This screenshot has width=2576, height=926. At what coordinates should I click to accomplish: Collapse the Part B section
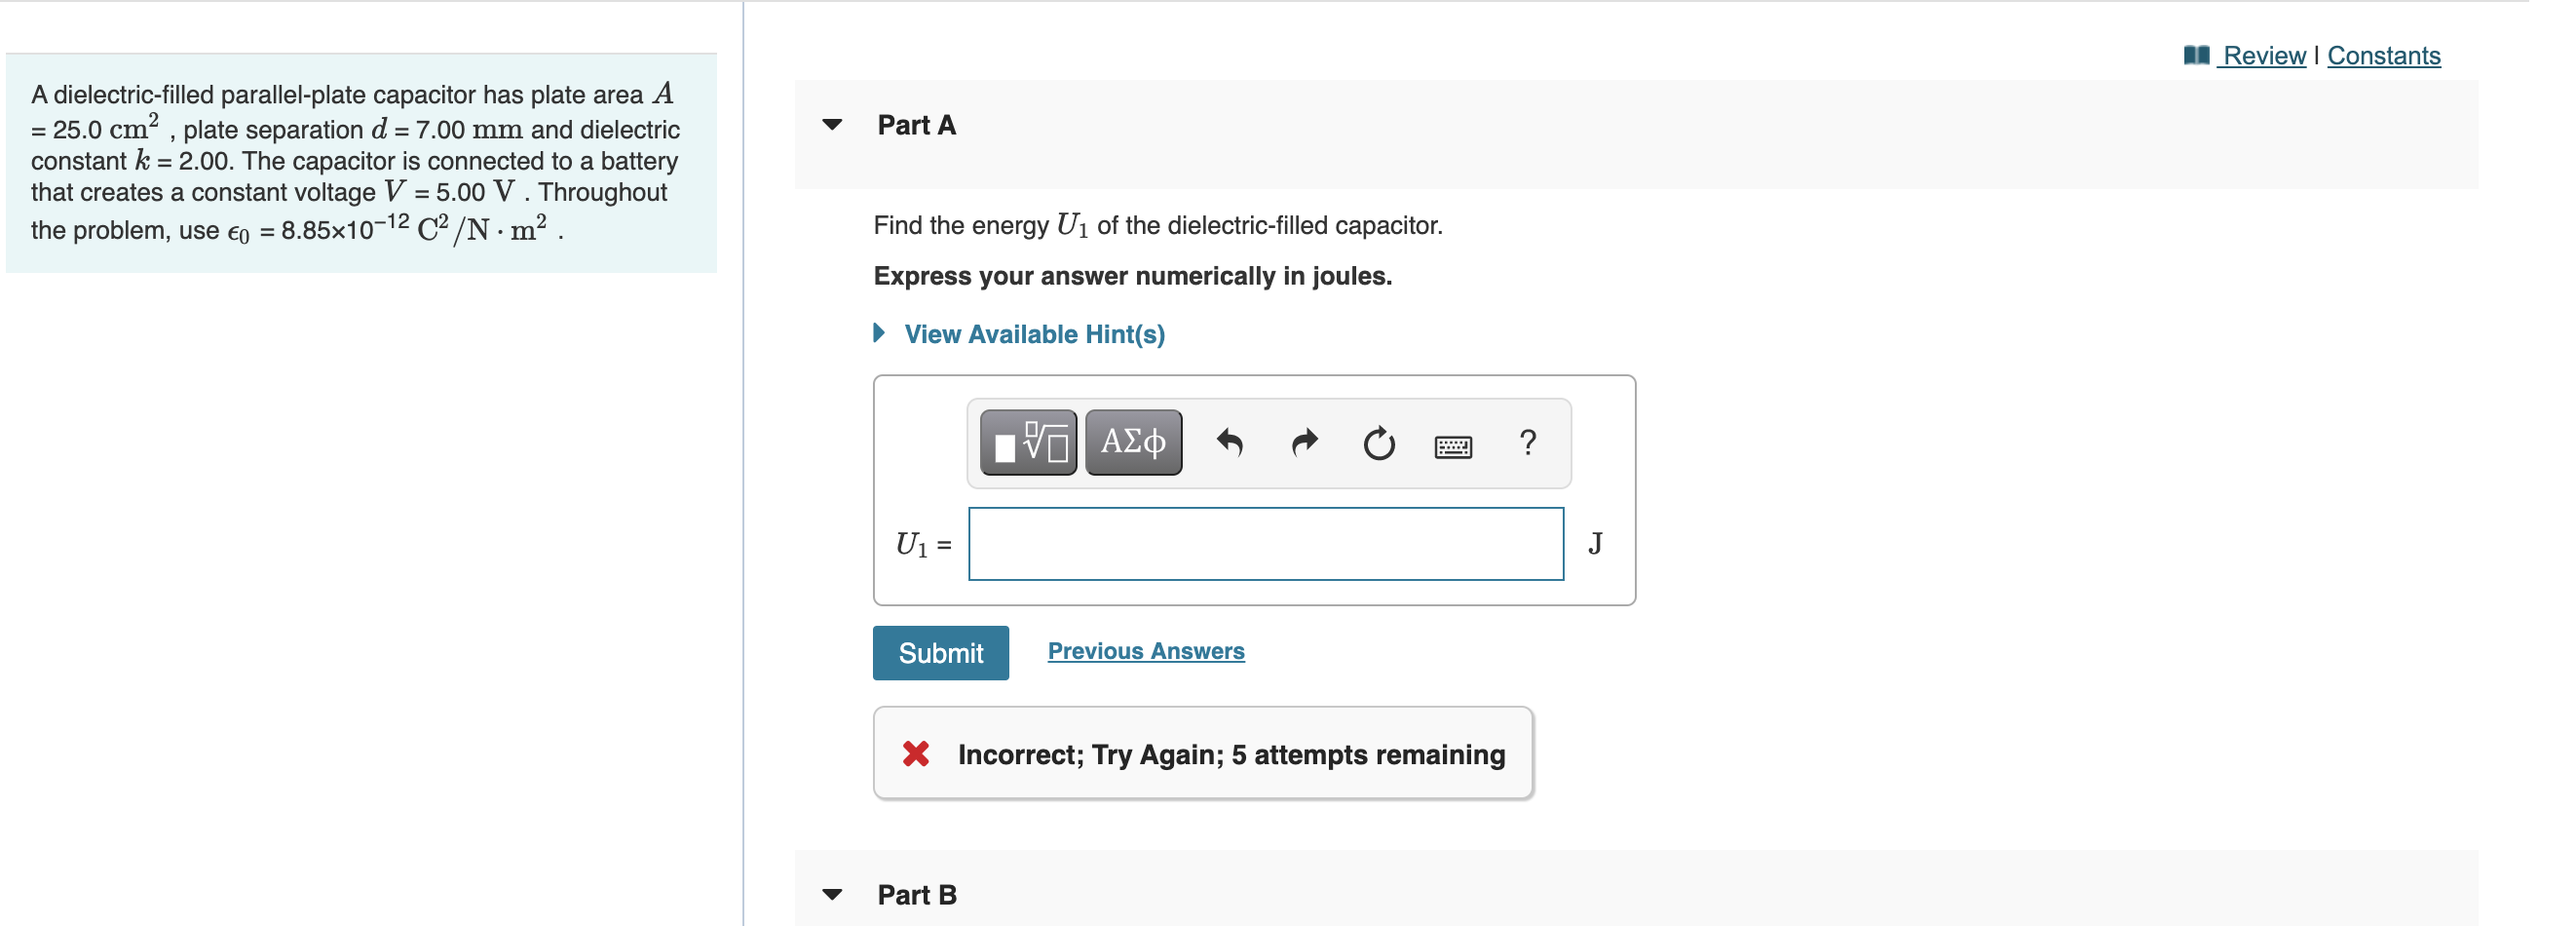(832, 895)
